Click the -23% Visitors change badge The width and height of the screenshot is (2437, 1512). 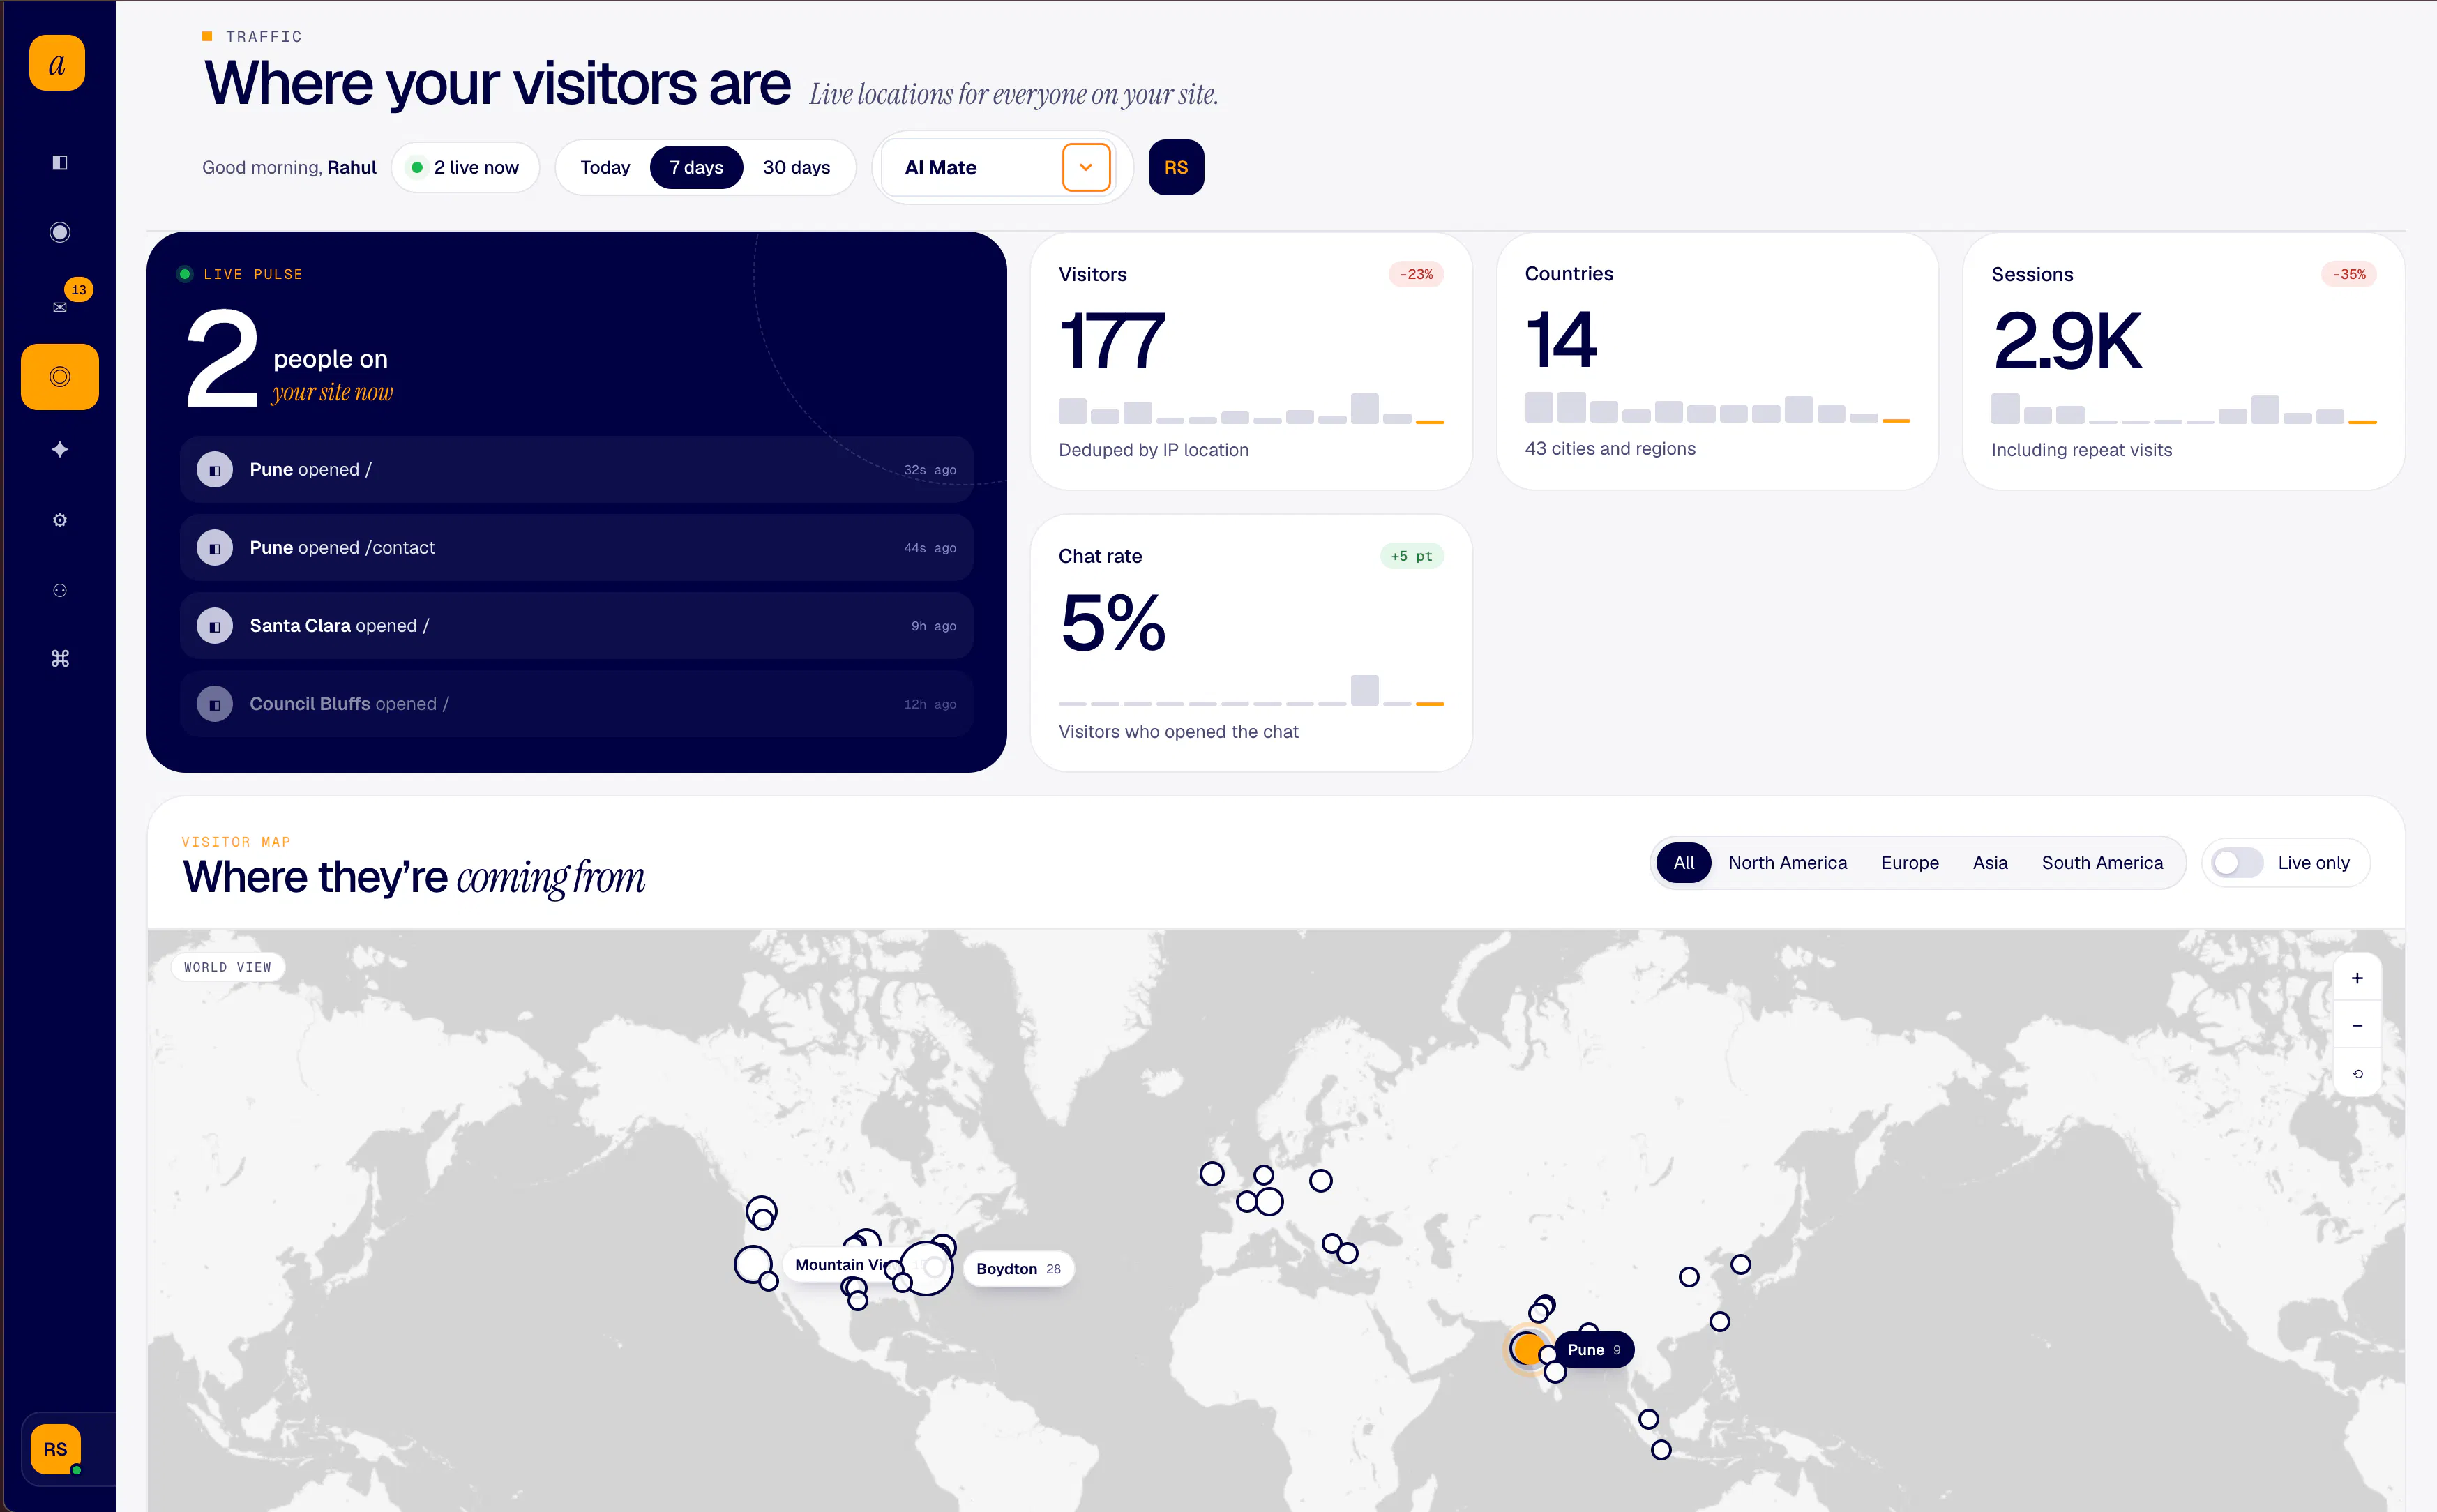1416,274
